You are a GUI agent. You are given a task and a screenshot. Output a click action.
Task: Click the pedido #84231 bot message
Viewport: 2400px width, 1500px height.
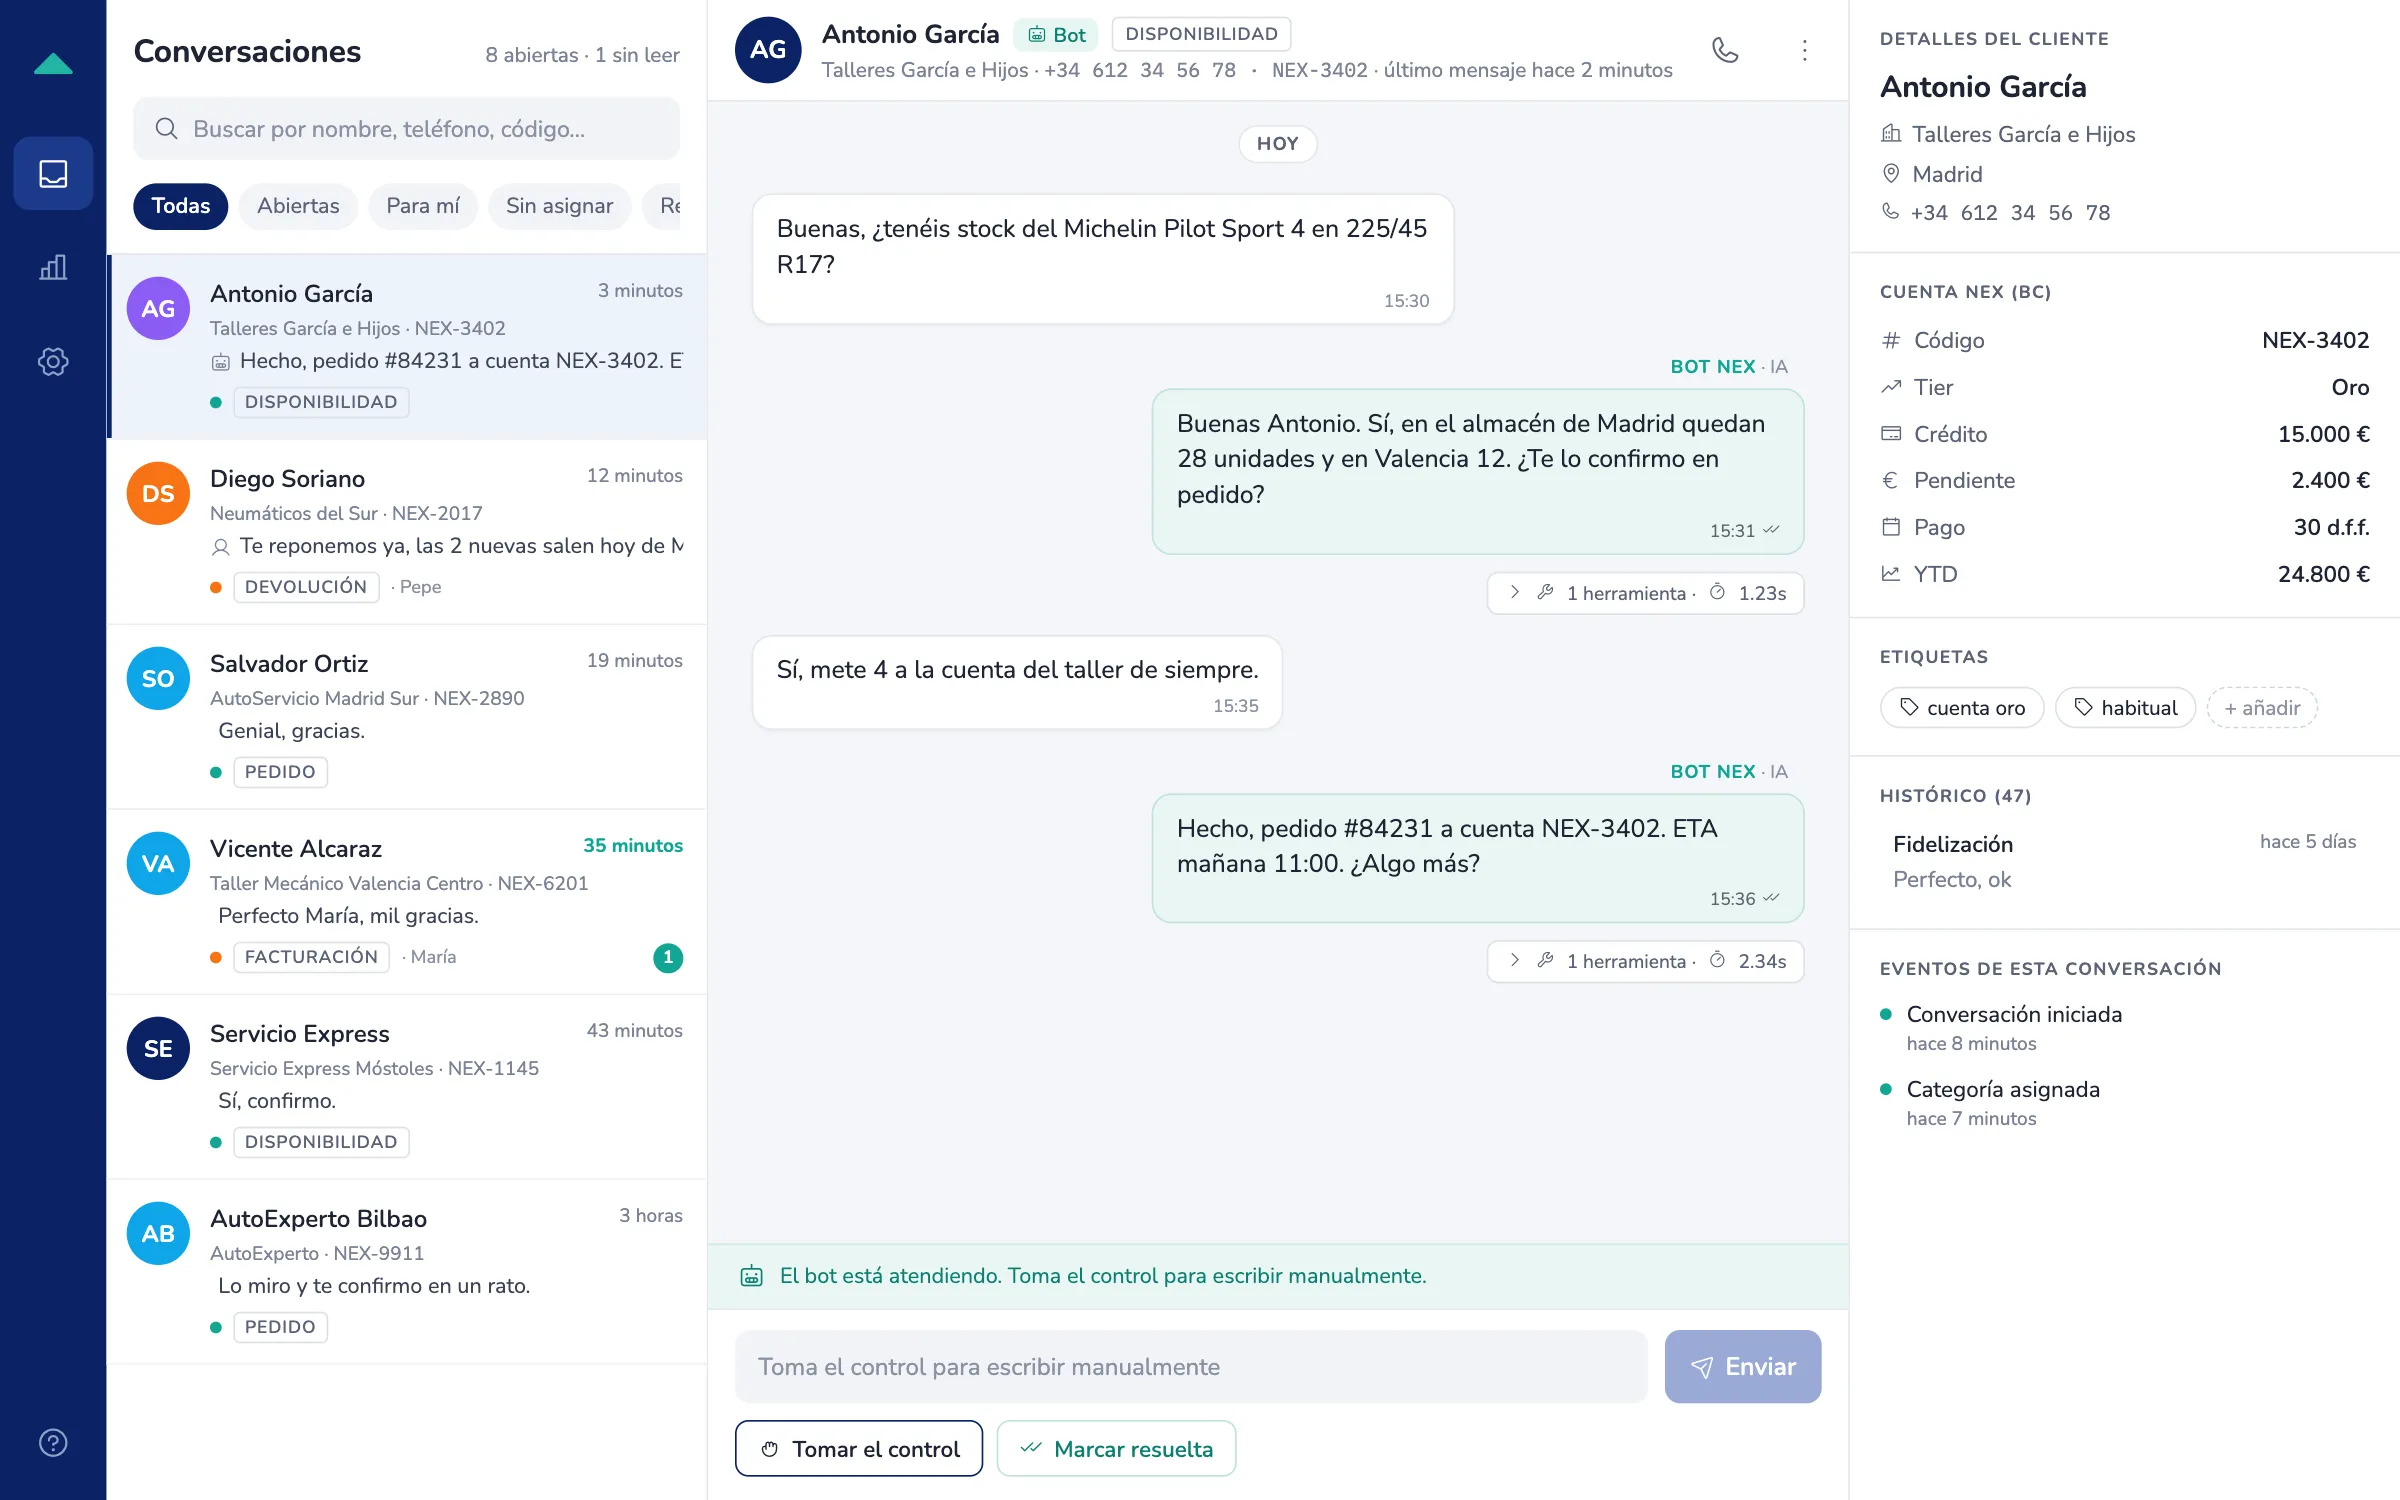coord(1477,858)
